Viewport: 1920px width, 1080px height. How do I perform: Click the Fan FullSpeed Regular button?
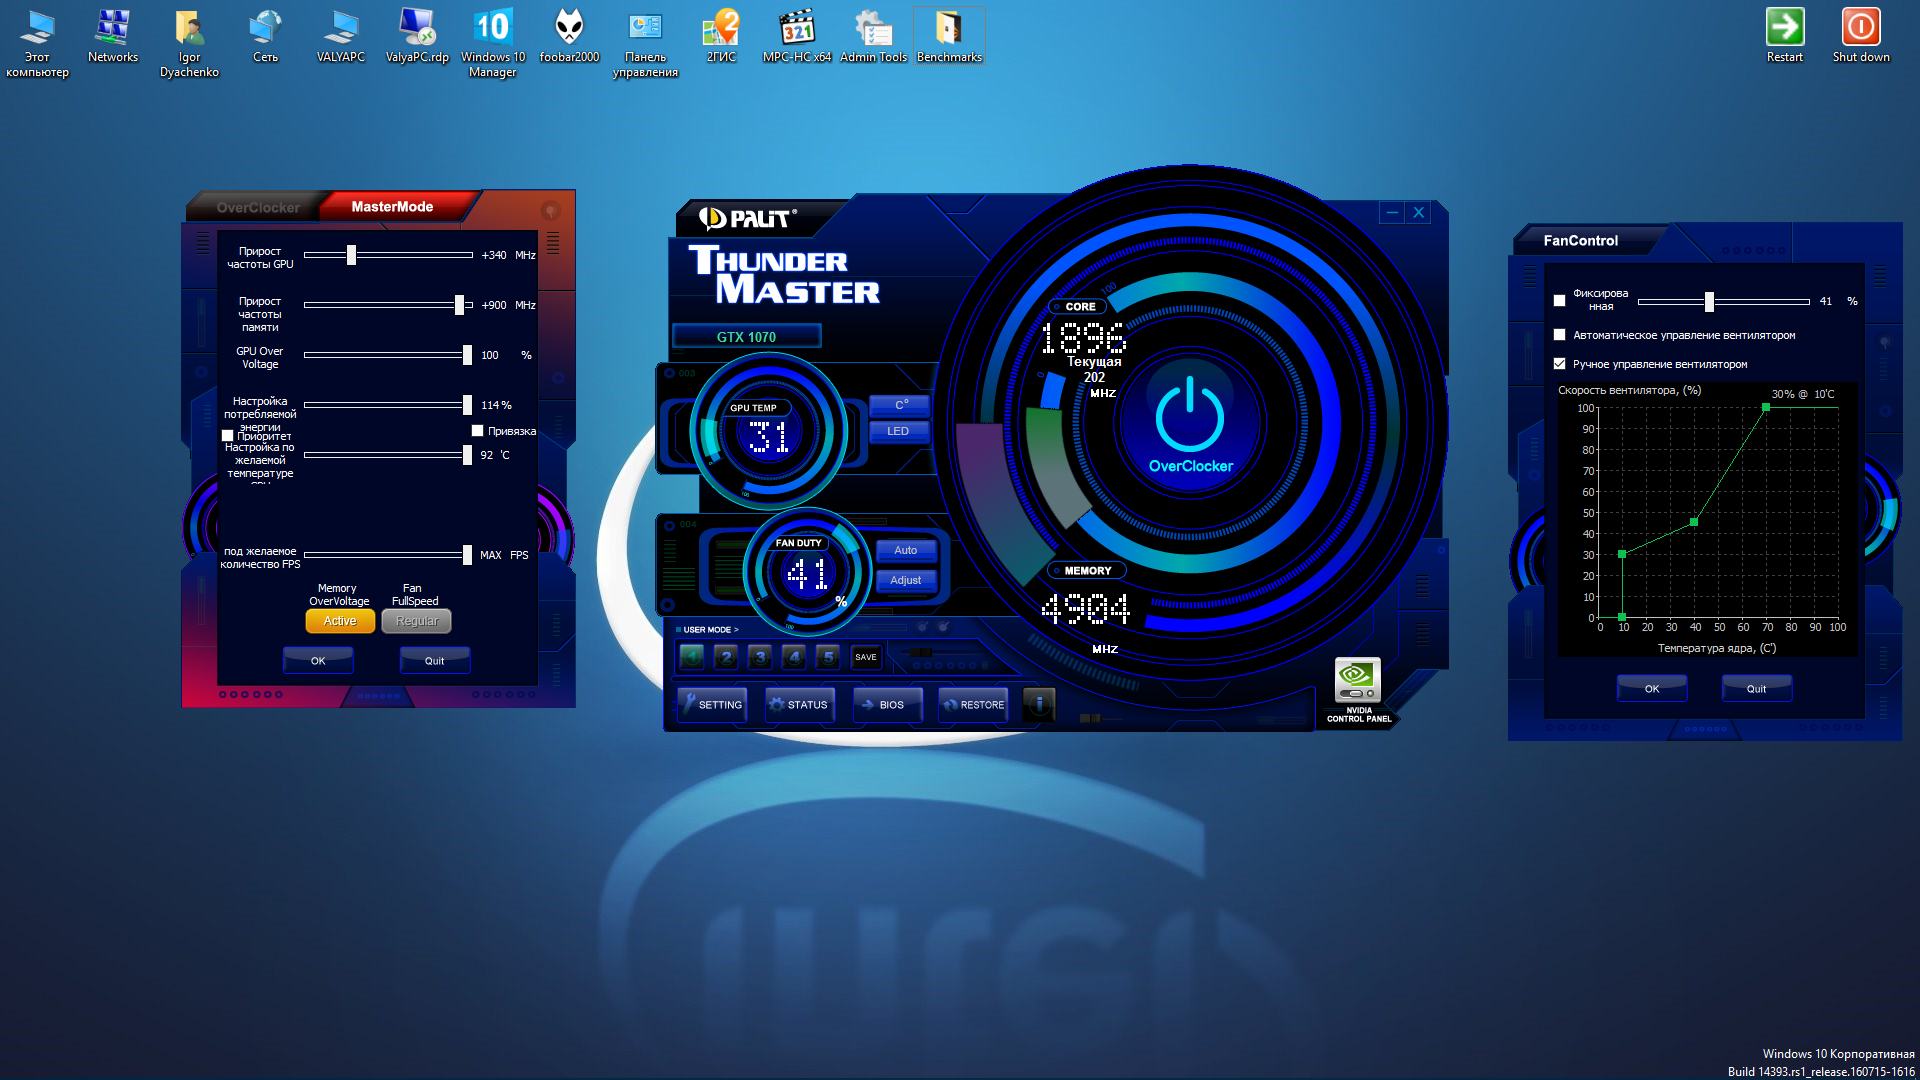coord(416,621)
